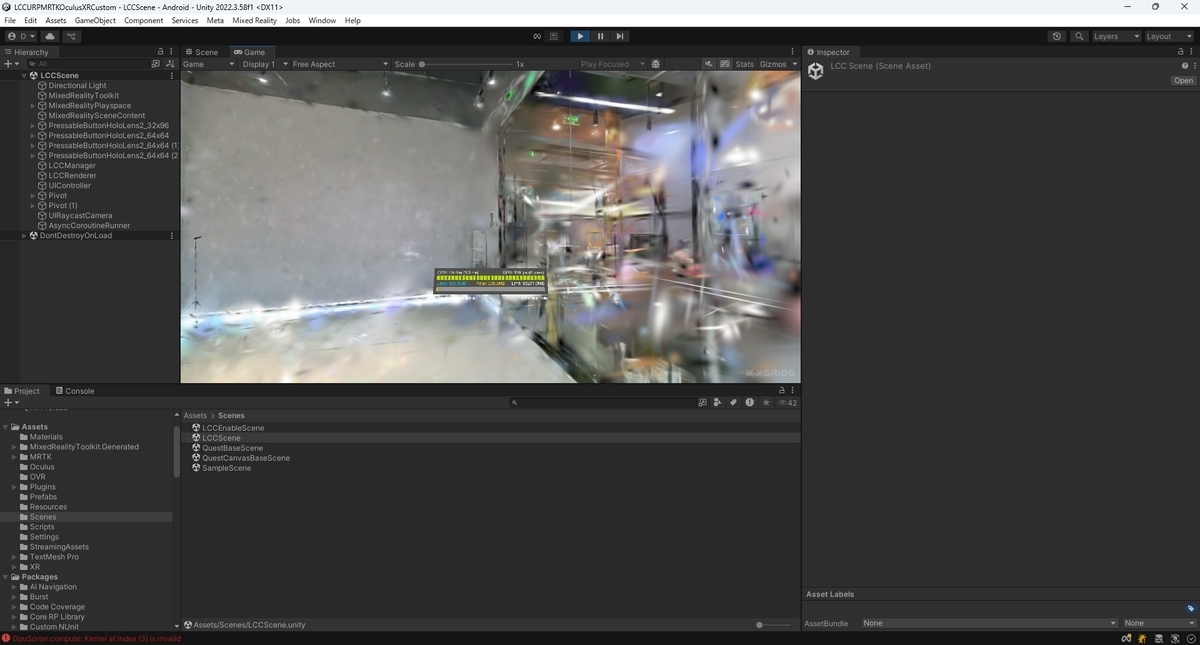Open the Free Aspect dropdown
This screenshot has width=1200, height=645.
coord(340,64)
